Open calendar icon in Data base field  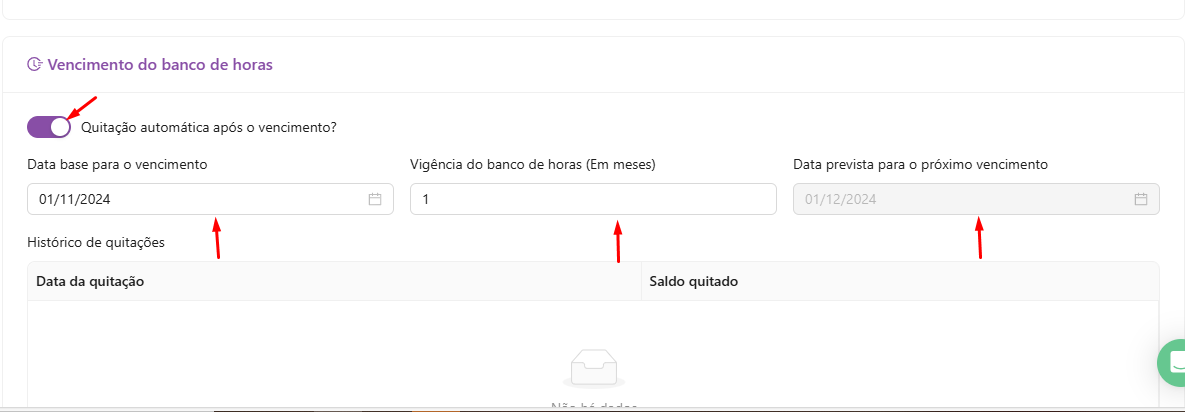coord(375,199)
